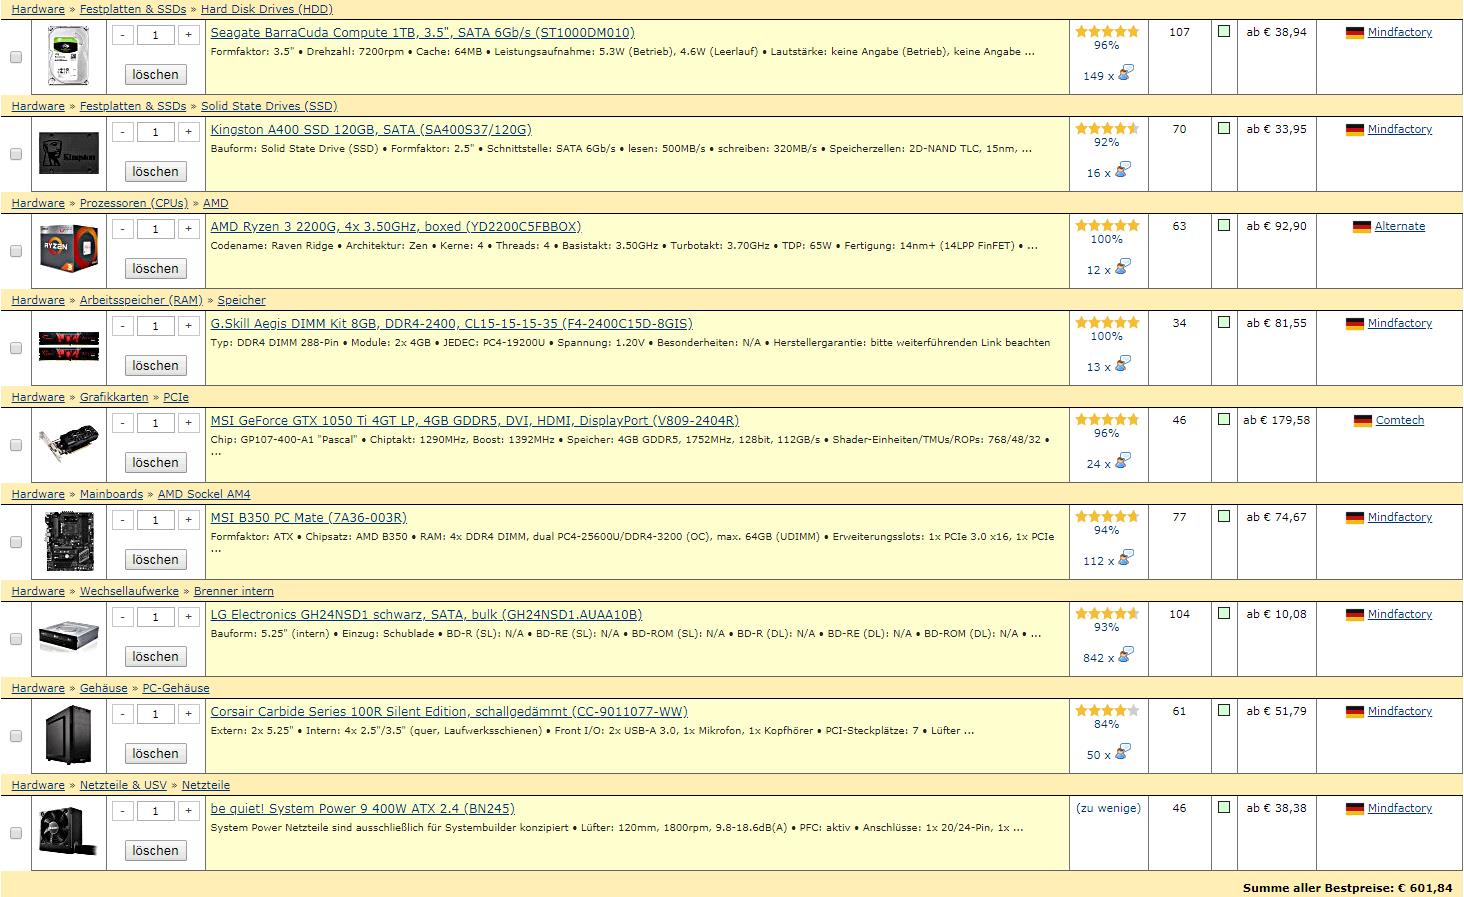Screen dimensions: 1464x897
Task: Click the German flag next to Comtech
Action: pos(1362,421)
